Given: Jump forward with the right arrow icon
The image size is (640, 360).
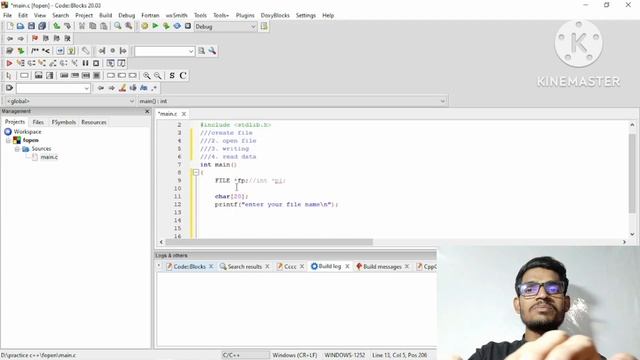Looking at the screenshot, I should [20, 38].
